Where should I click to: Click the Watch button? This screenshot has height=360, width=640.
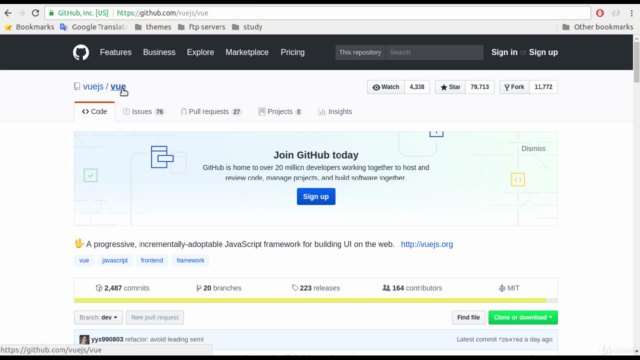coord(386,87)
